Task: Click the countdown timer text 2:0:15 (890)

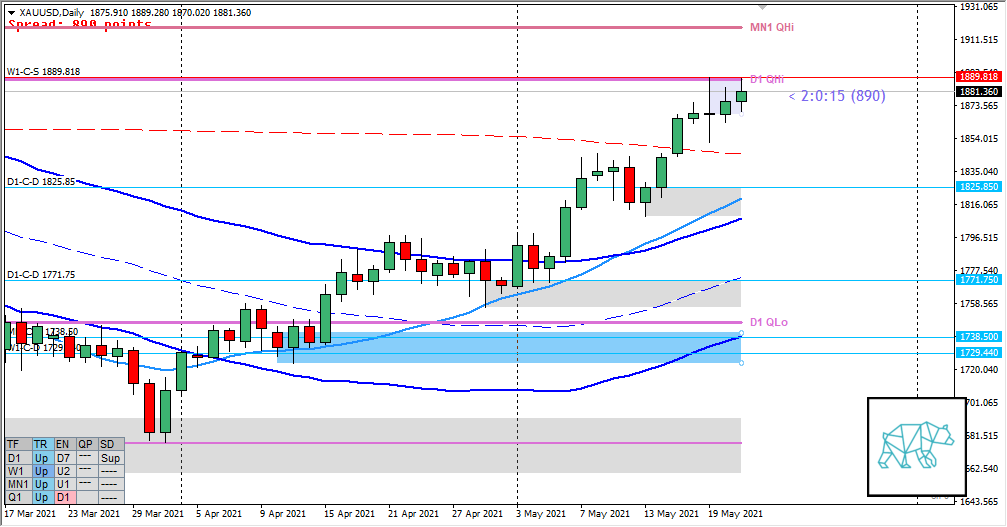Action: coord(836,96)
